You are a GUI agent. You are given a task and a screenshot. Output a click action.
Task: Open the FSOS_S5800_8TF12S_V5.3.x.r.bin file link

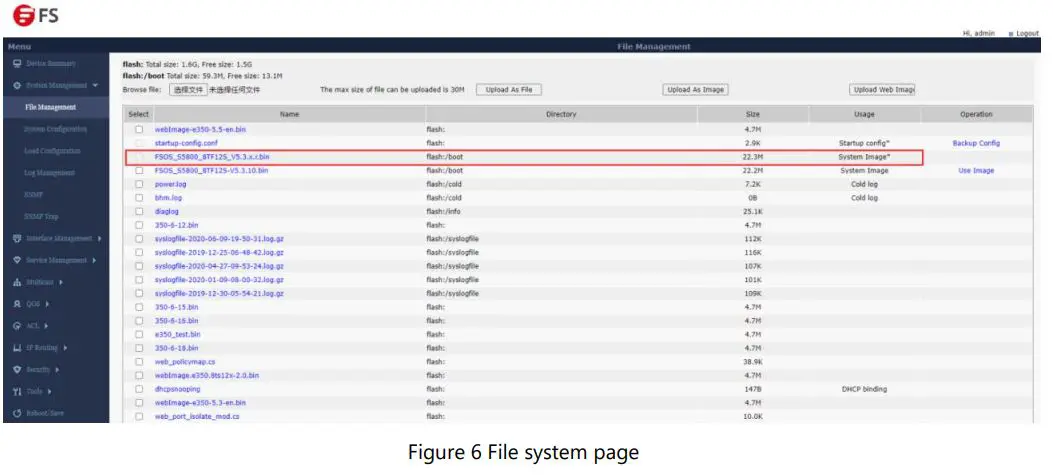click(x=212, y=157)
